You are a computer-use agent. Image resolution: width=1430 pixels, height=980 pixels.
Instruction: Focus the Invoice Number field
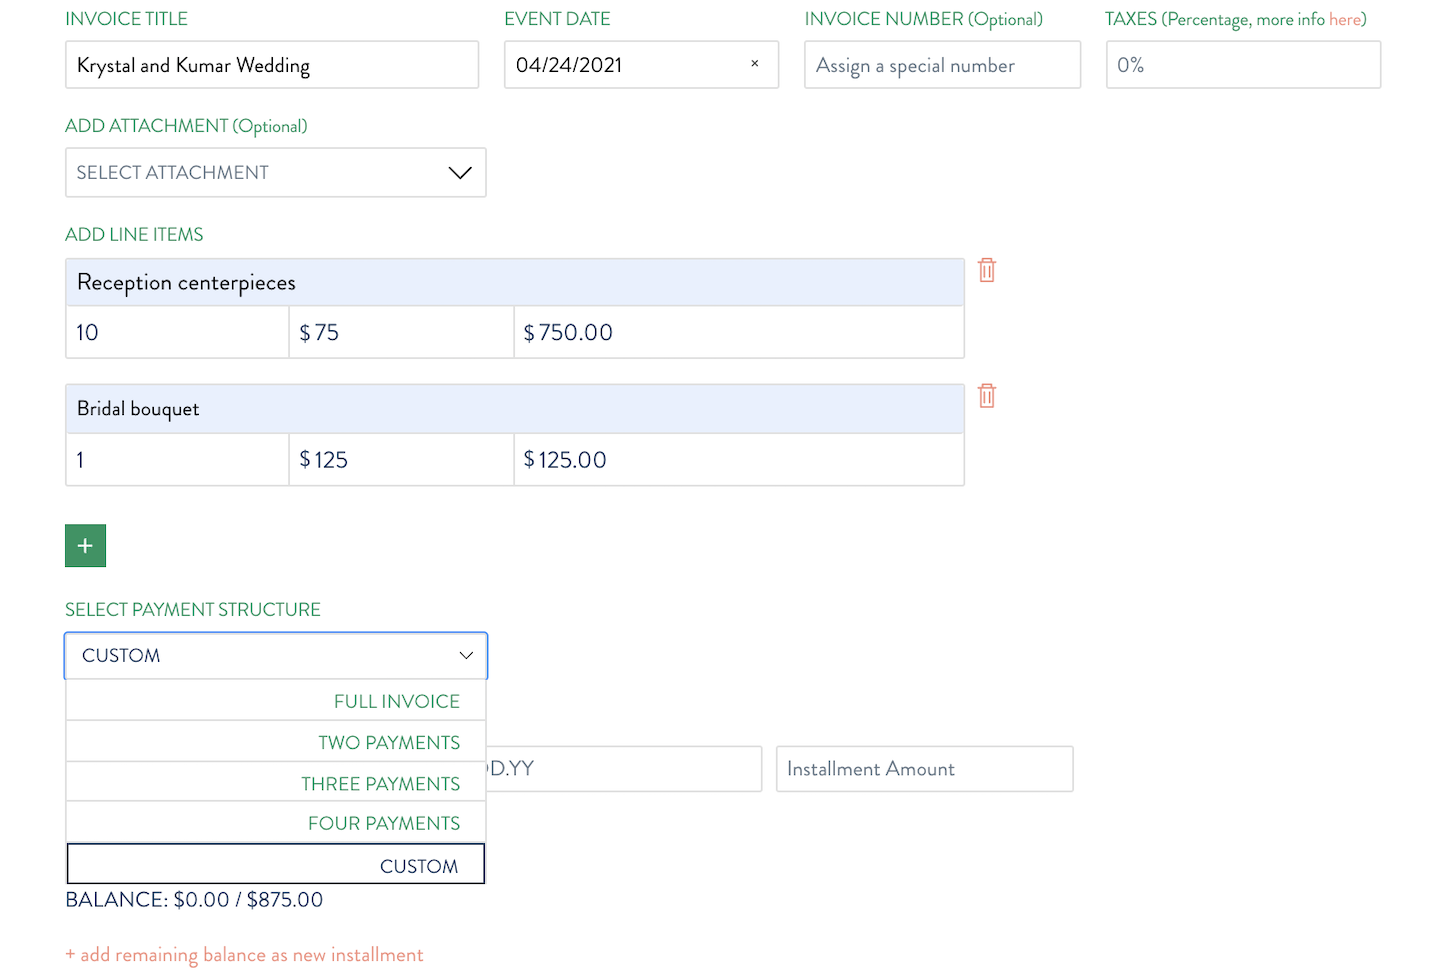(943, 65)
